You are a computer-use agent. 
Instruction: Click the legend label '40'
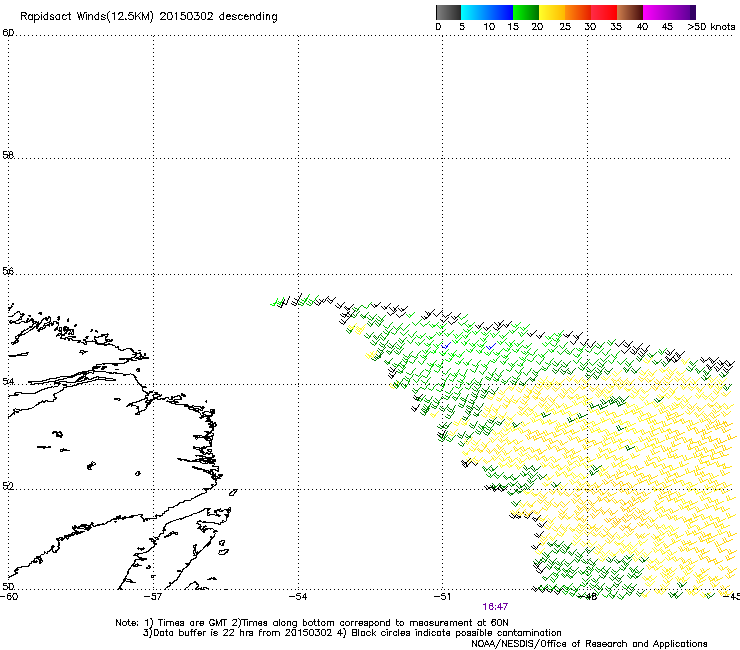coord(642,27)
